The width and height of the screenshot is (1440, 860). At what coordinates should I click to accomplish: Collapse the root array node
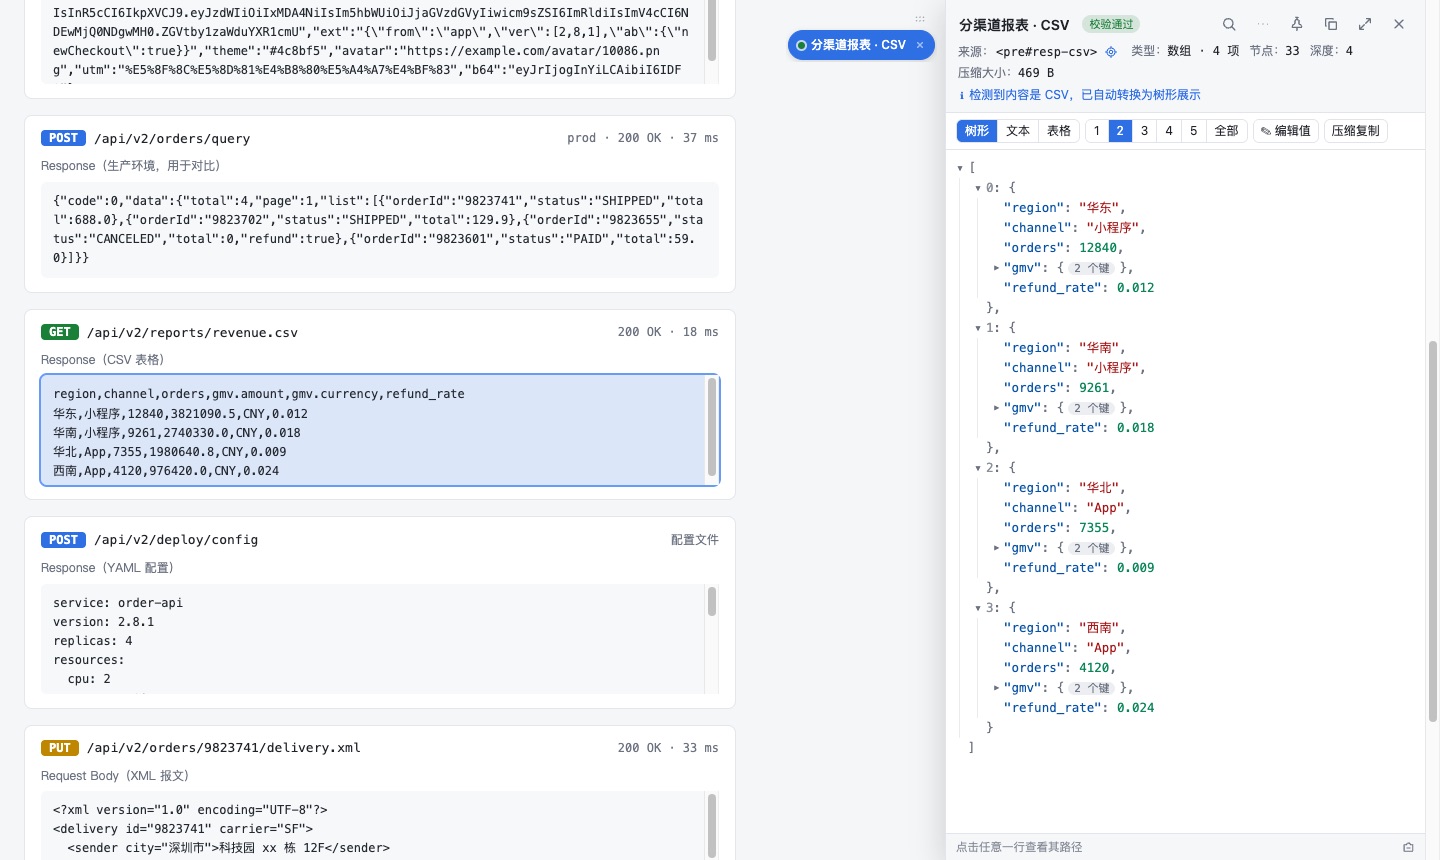pyautogui.click(x=960, y=168)
